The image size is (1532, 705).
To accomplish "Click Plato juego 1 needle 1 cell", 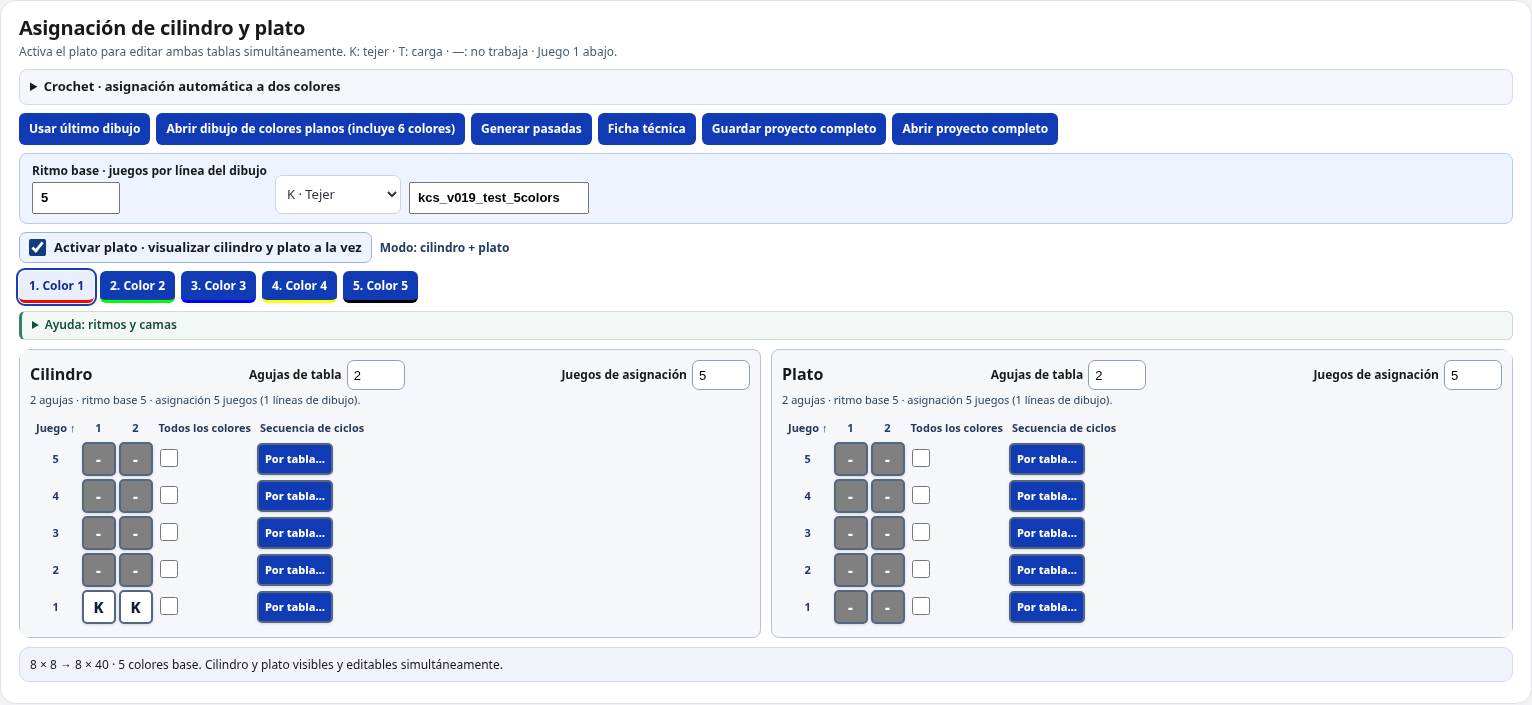I will point(851,607).
